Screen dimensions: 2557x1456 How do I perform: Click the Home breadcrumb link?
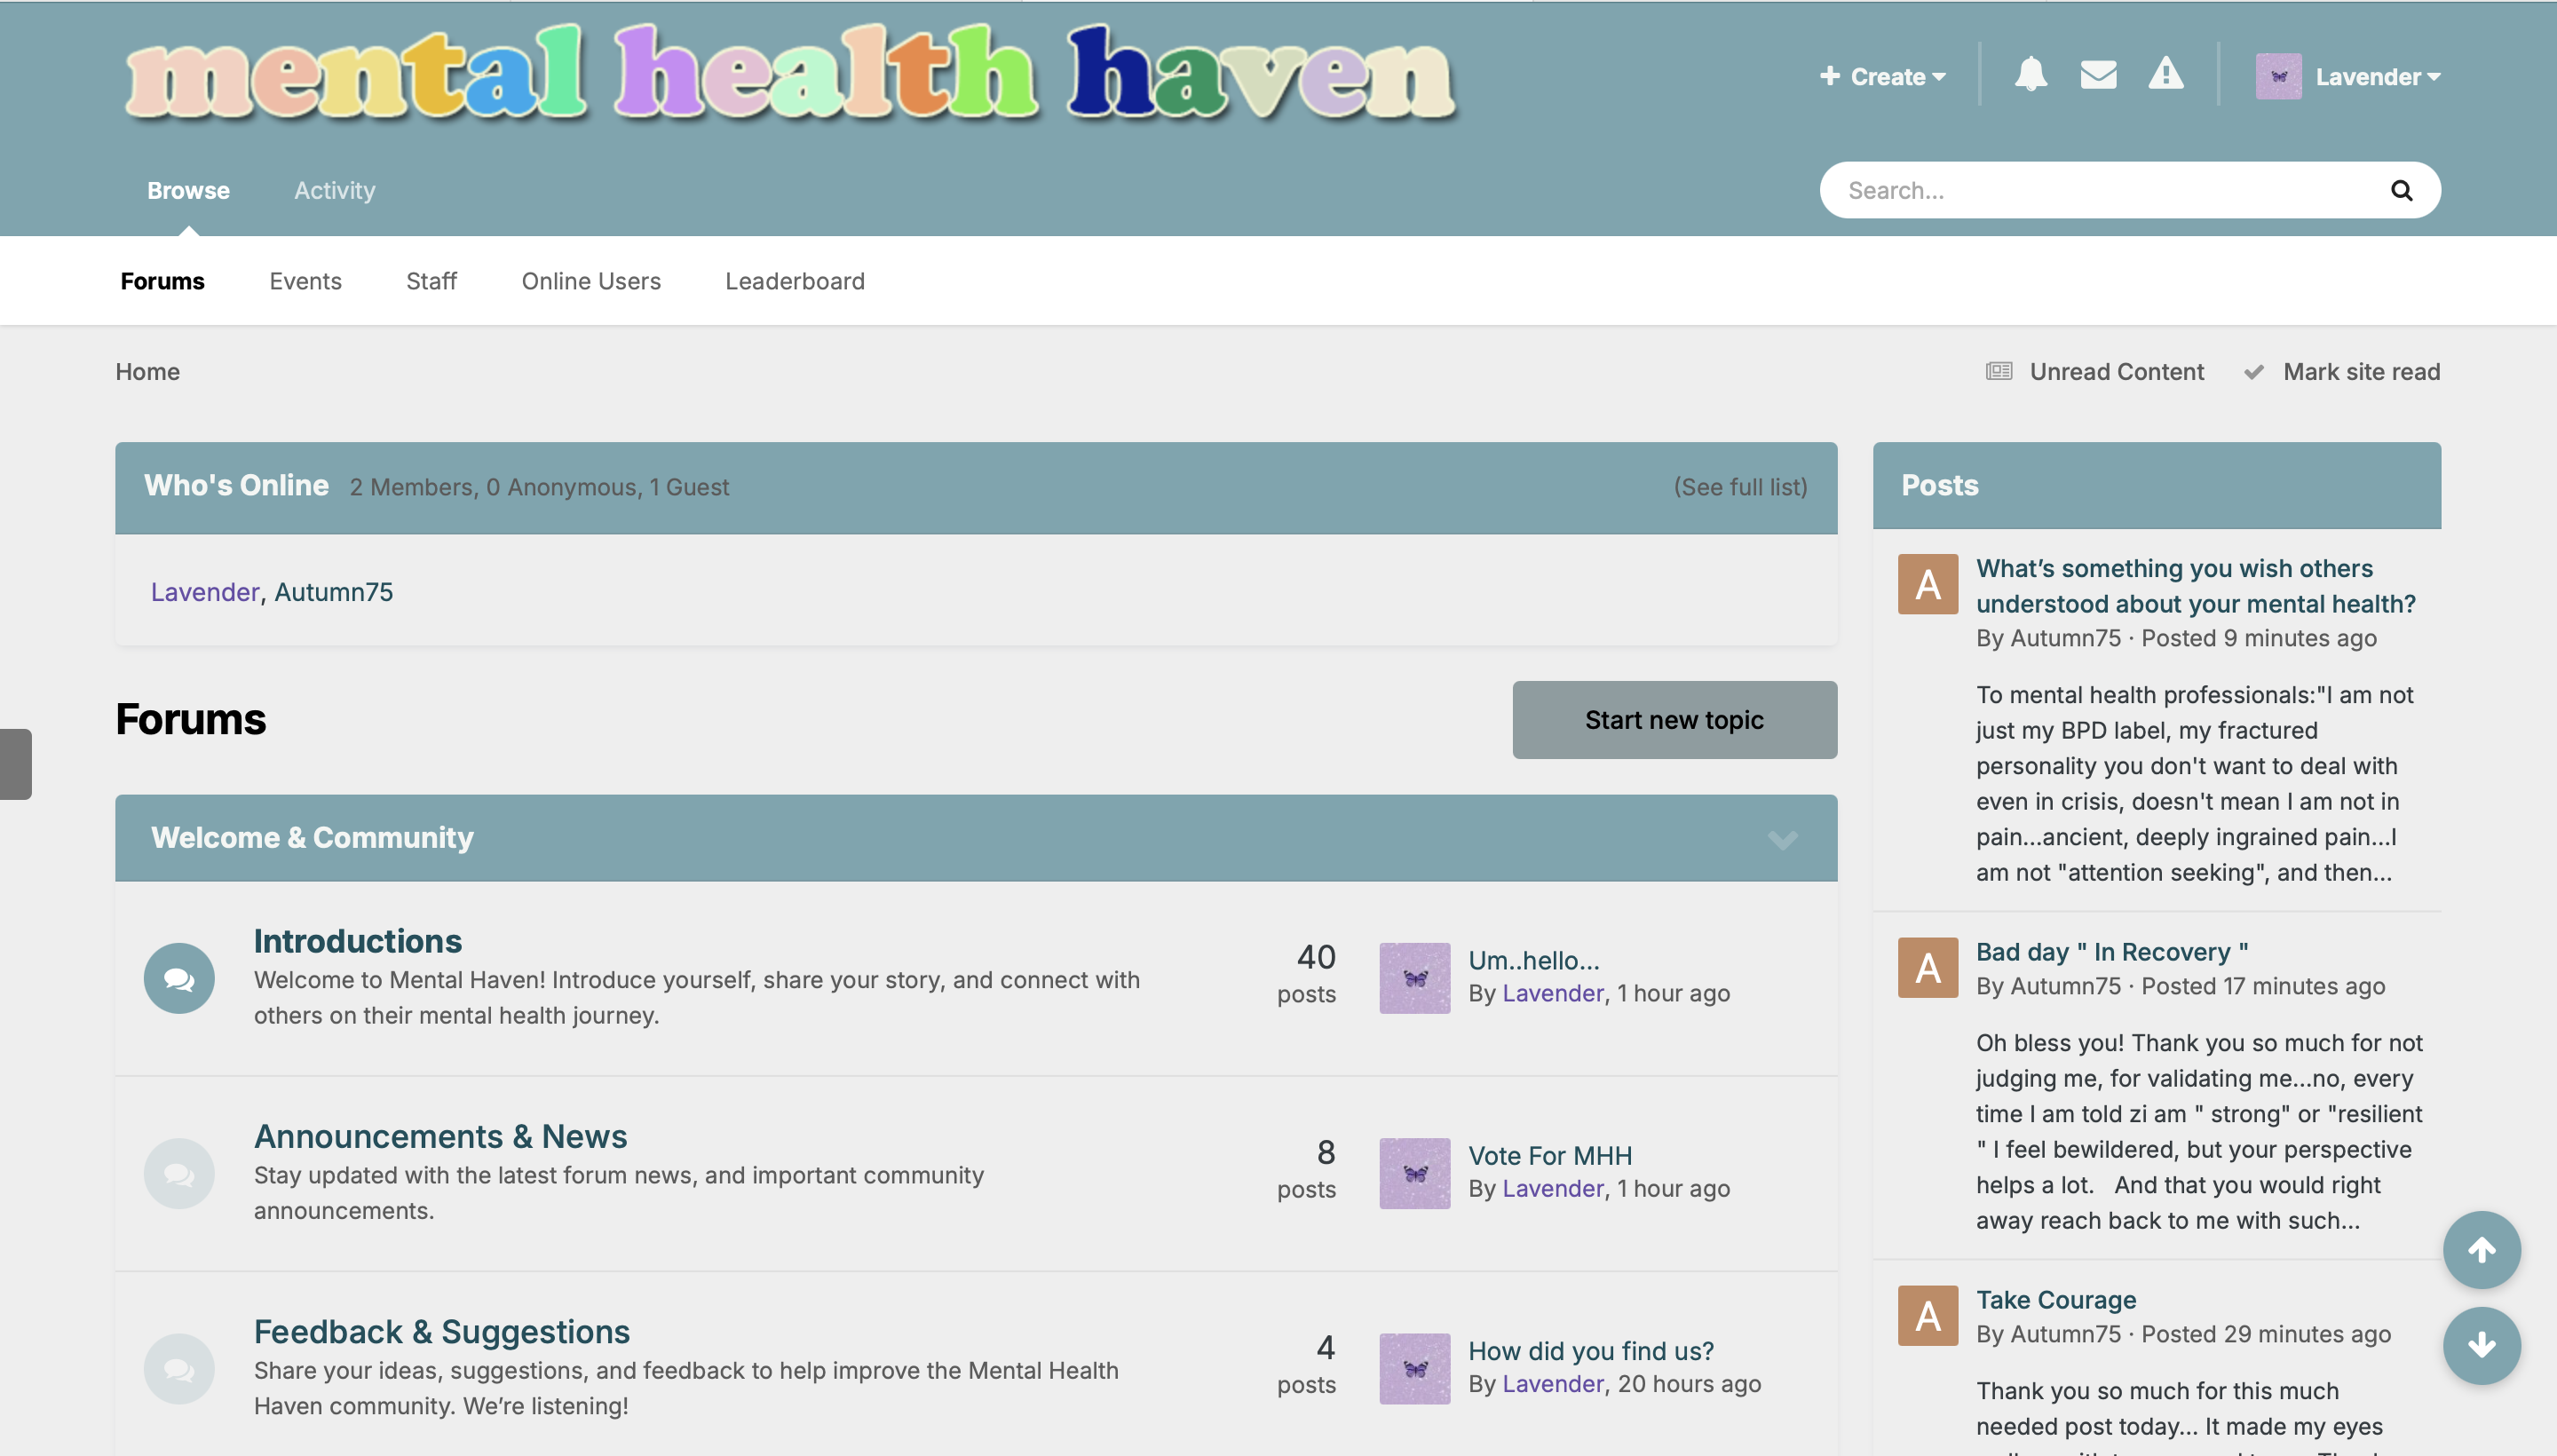(147, 371)
